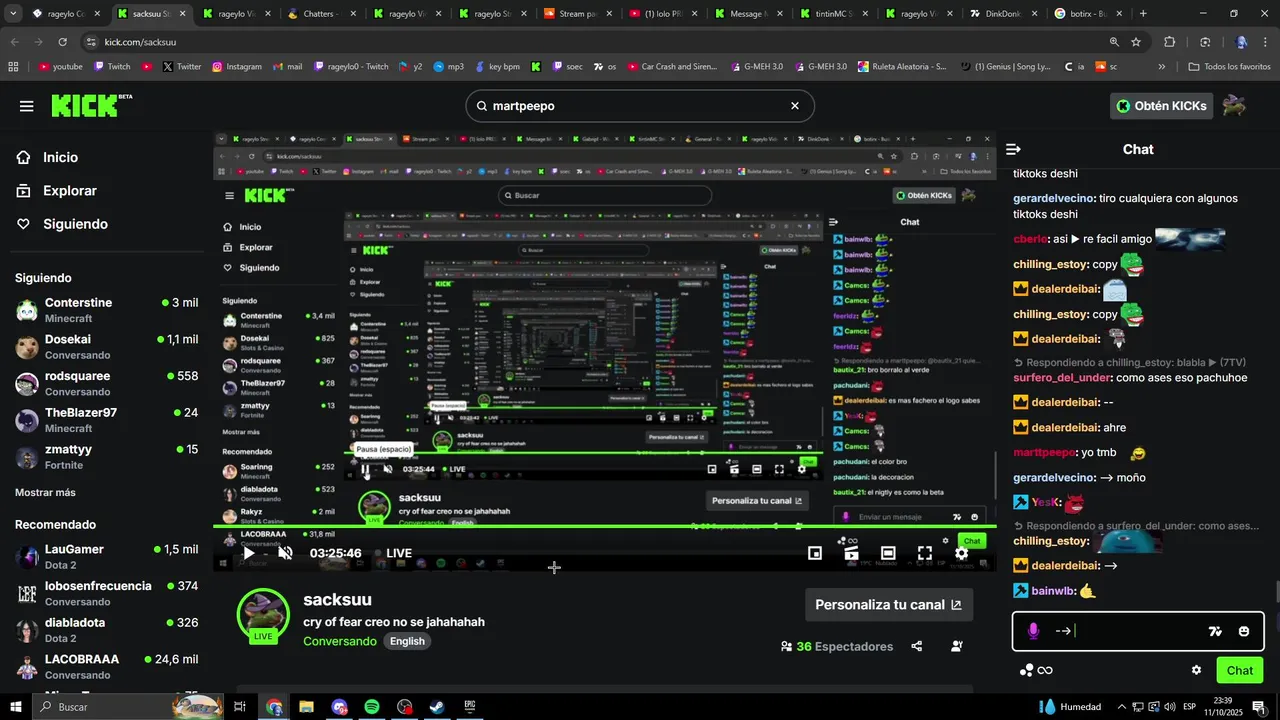This screenshot has height=720, width=1280.
Task: Click the chat panel scrollbar
Action: click(x=1275, y=592)
